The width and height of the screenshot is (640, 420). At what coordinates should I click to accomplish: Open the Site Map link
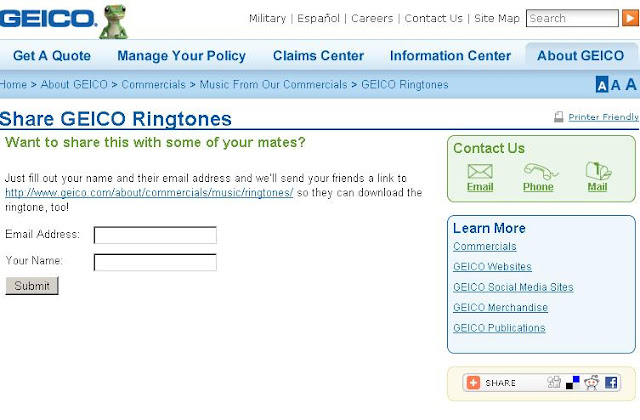[x=497, y=18]
